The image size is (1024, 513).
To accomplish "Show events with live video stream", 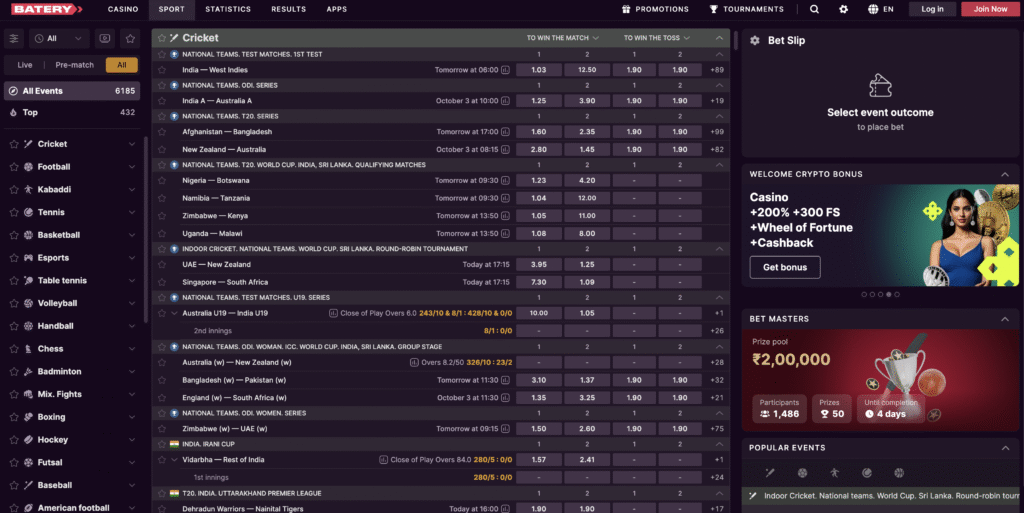I will click(104, 39).
